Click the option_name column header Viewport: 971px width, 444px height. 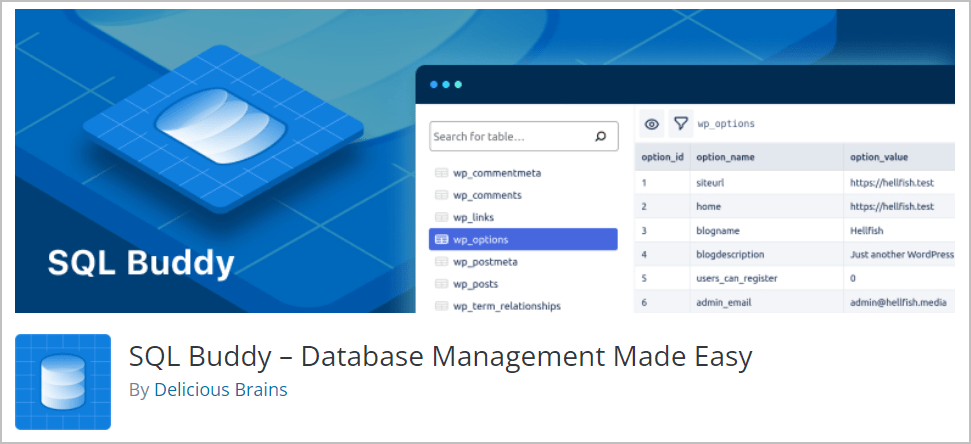click(767, 157)
